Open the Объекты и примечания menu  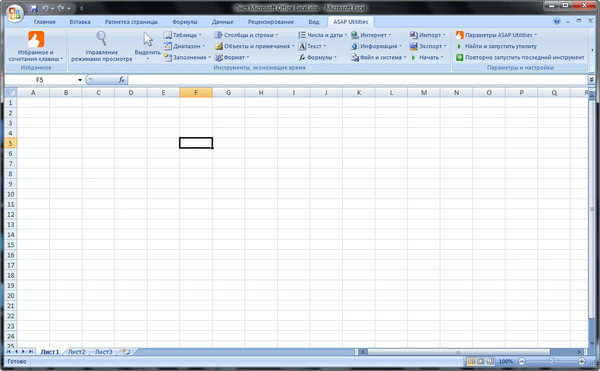click(254, 46)
